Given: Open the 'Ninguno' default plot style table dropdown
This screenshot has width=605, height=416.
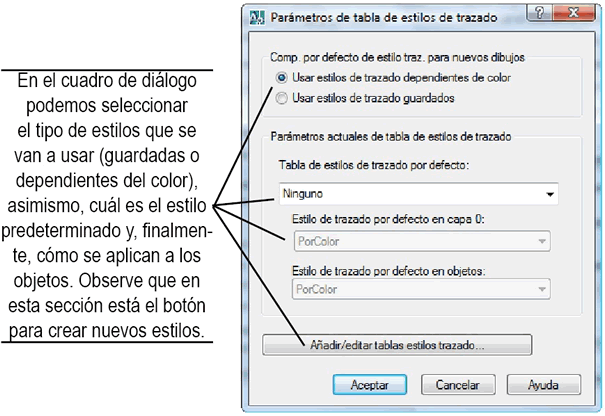Looking at the screenshot, I should tap(418, 194).
